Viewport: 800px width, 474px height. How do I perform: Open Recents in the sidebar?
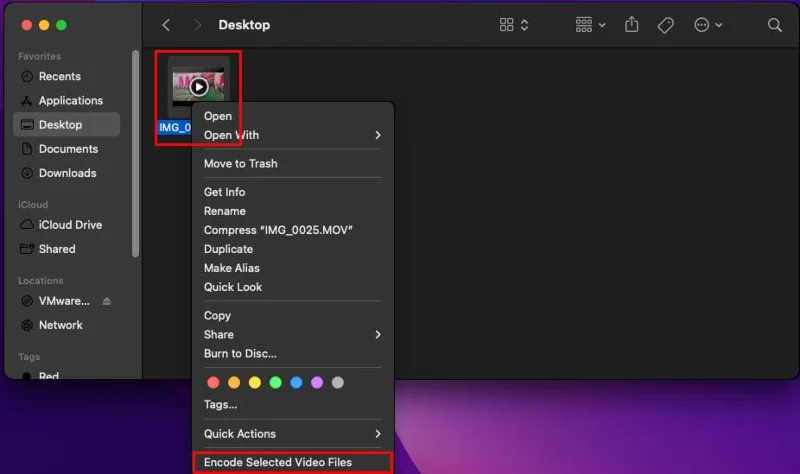[x=66, y=77]
